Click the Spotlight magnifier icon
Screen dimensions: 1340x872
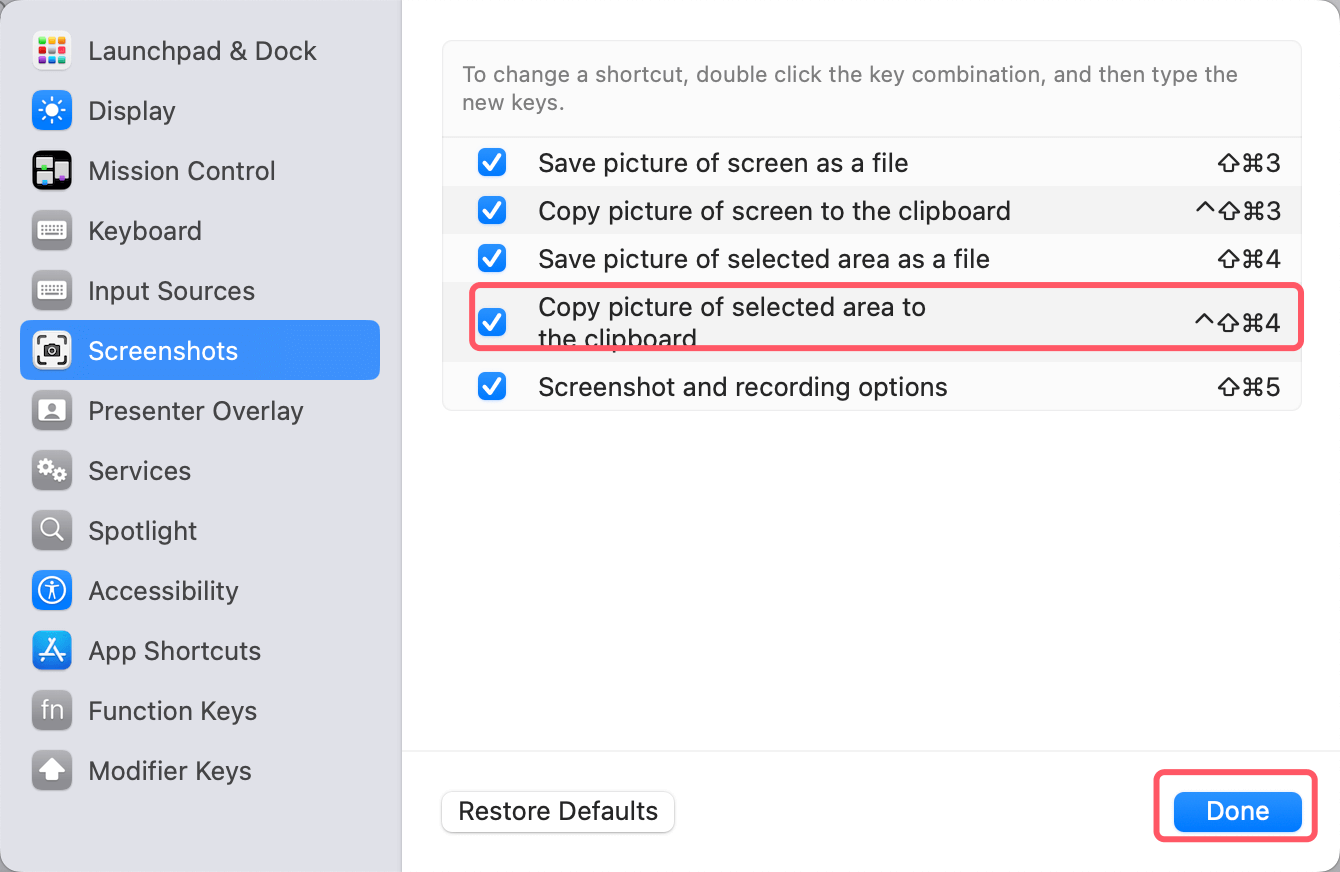tap(51, 531)
